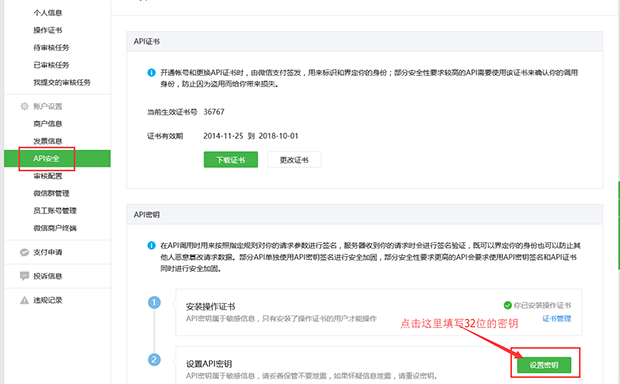Open 发票信息 page
This screenshot has height=384, width=620.
[x=48, y=141]
